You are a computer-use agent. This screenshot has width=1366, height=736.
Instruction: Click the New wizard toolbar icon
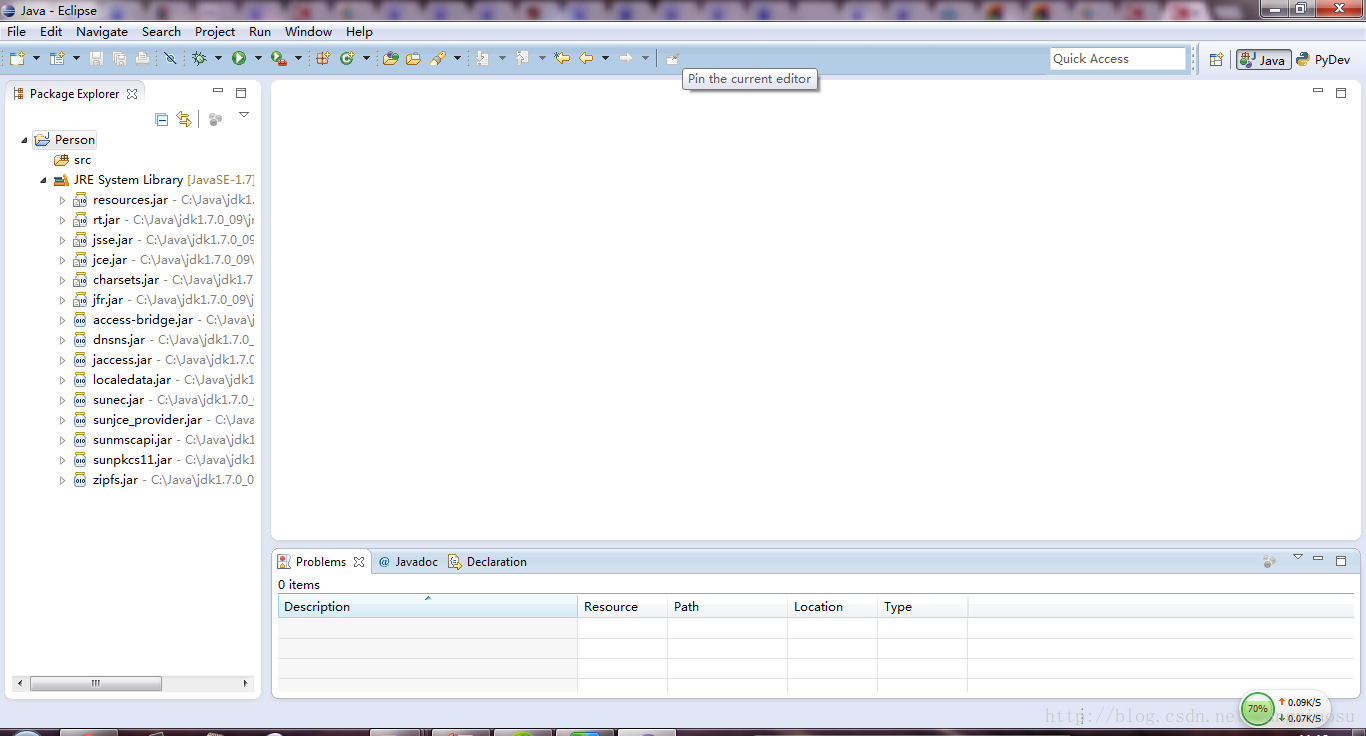point(18,59)
